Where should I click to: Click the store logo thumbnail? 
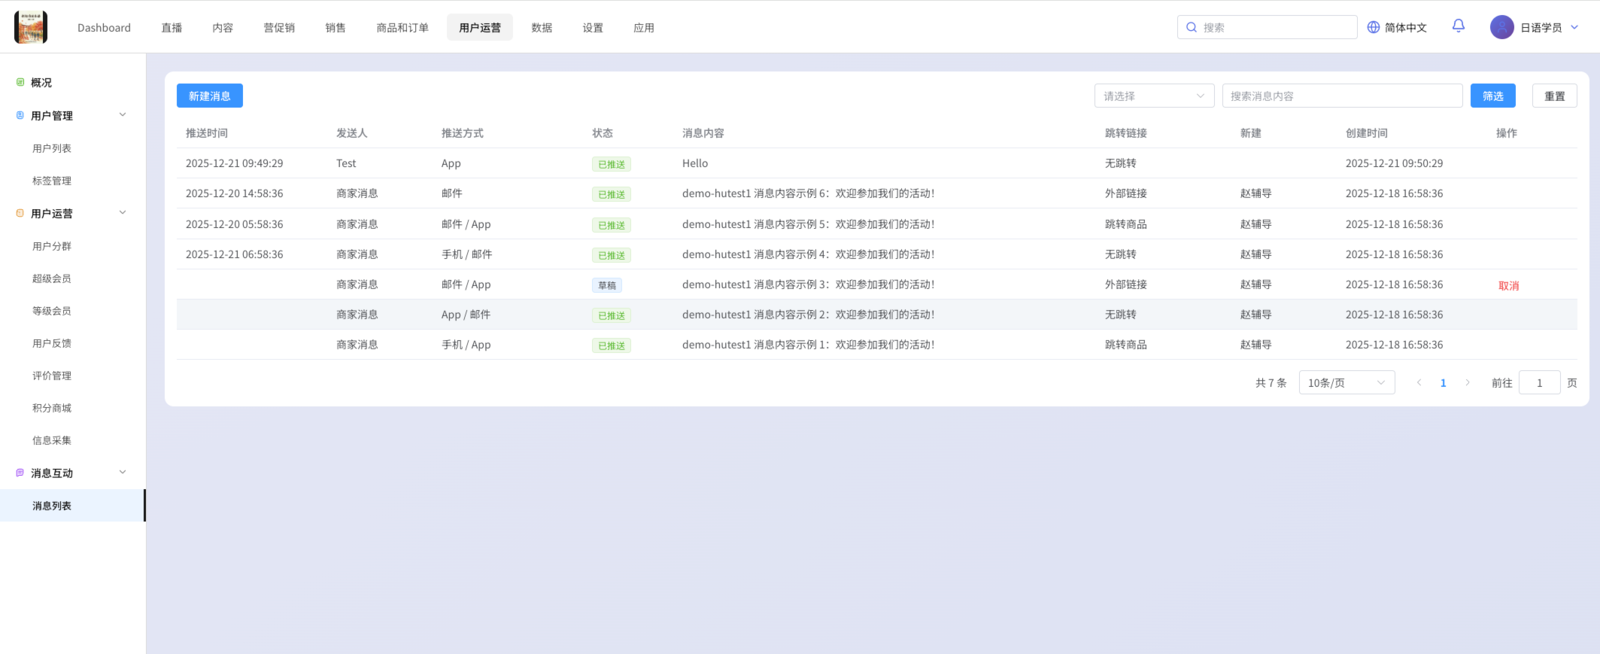click(x=31, y=27)
